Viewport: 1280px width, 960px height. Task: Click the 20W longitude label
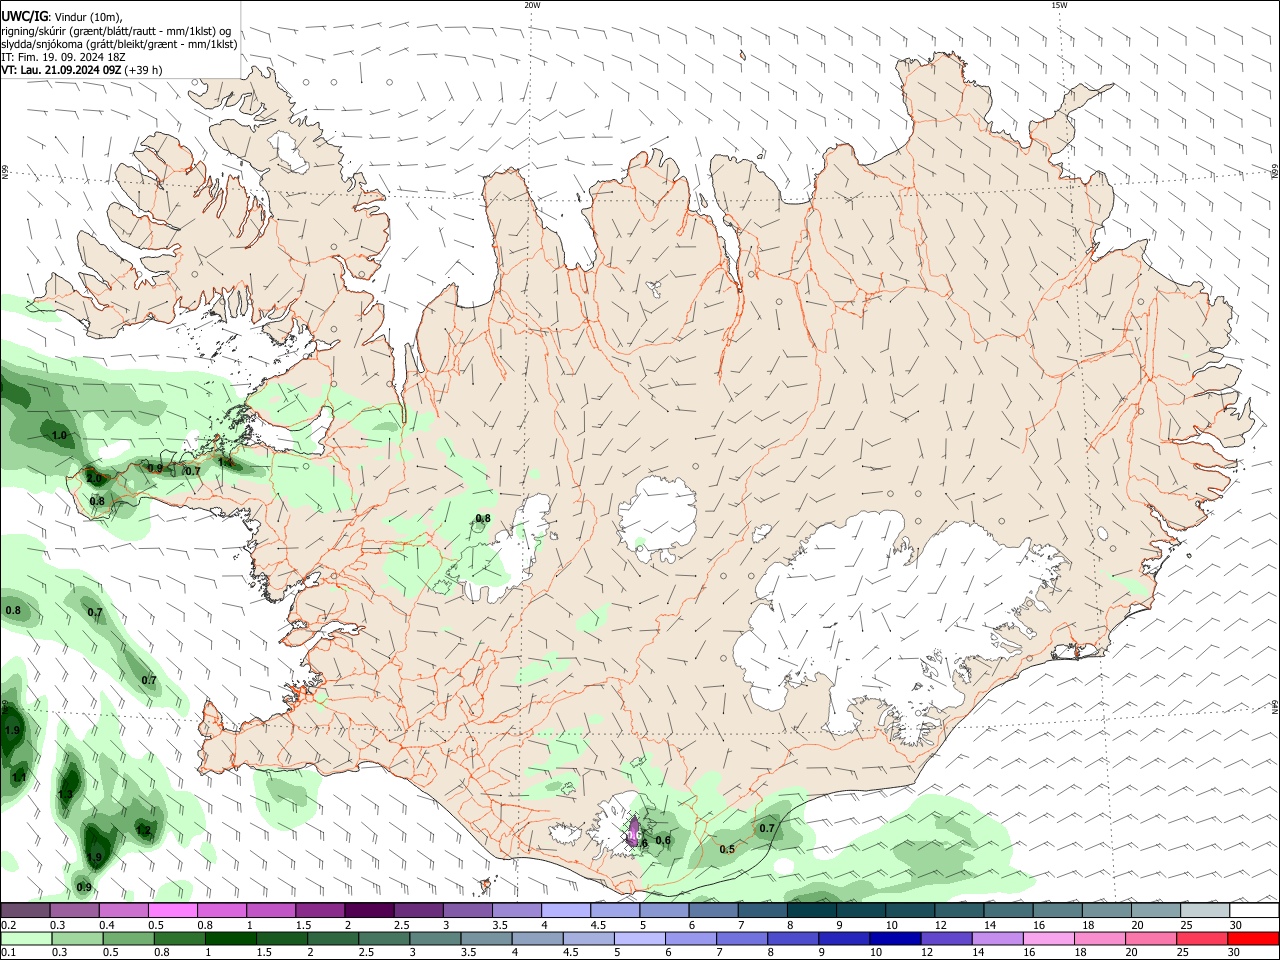pos(532,5)
